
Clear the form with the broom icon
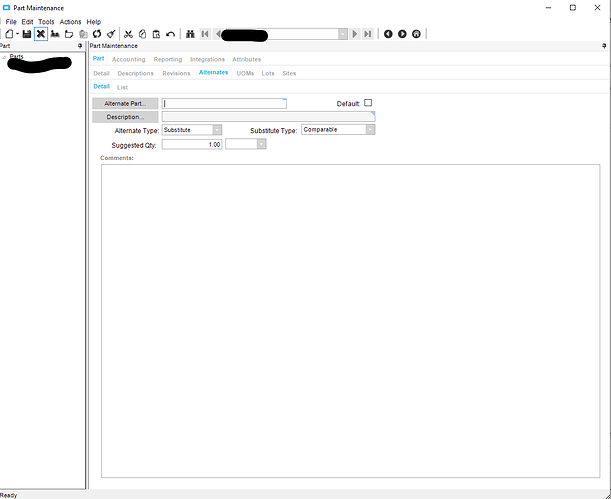111,34
